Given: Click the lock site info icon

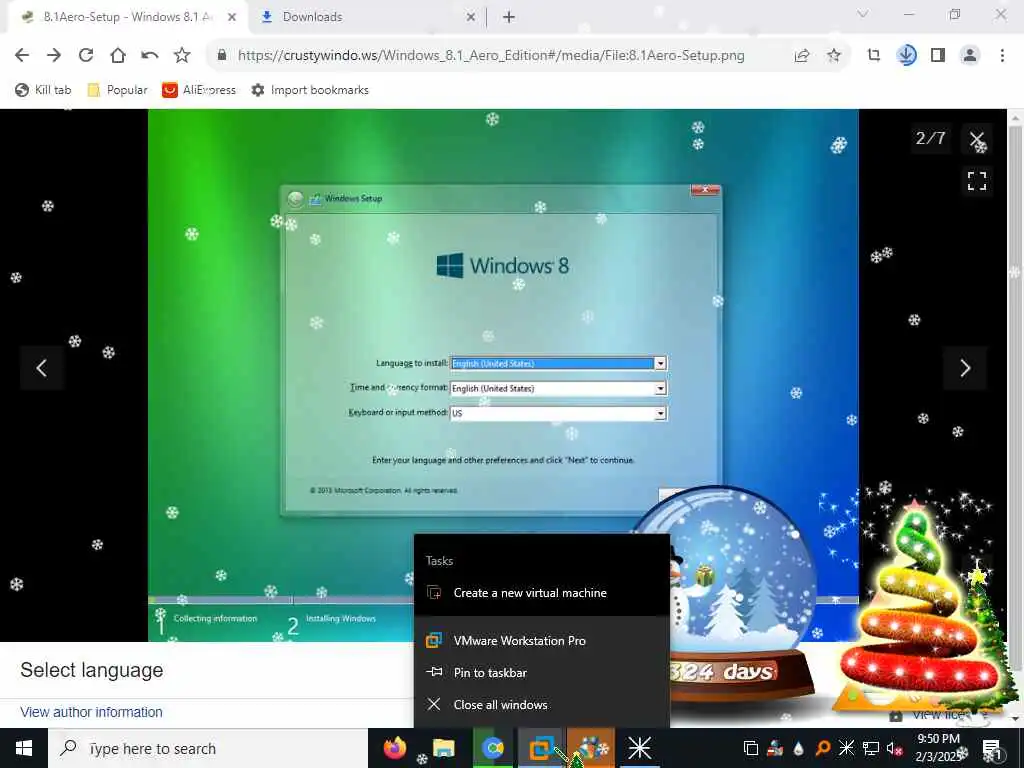Looking at the screenshot, I should tap(222, 56).
